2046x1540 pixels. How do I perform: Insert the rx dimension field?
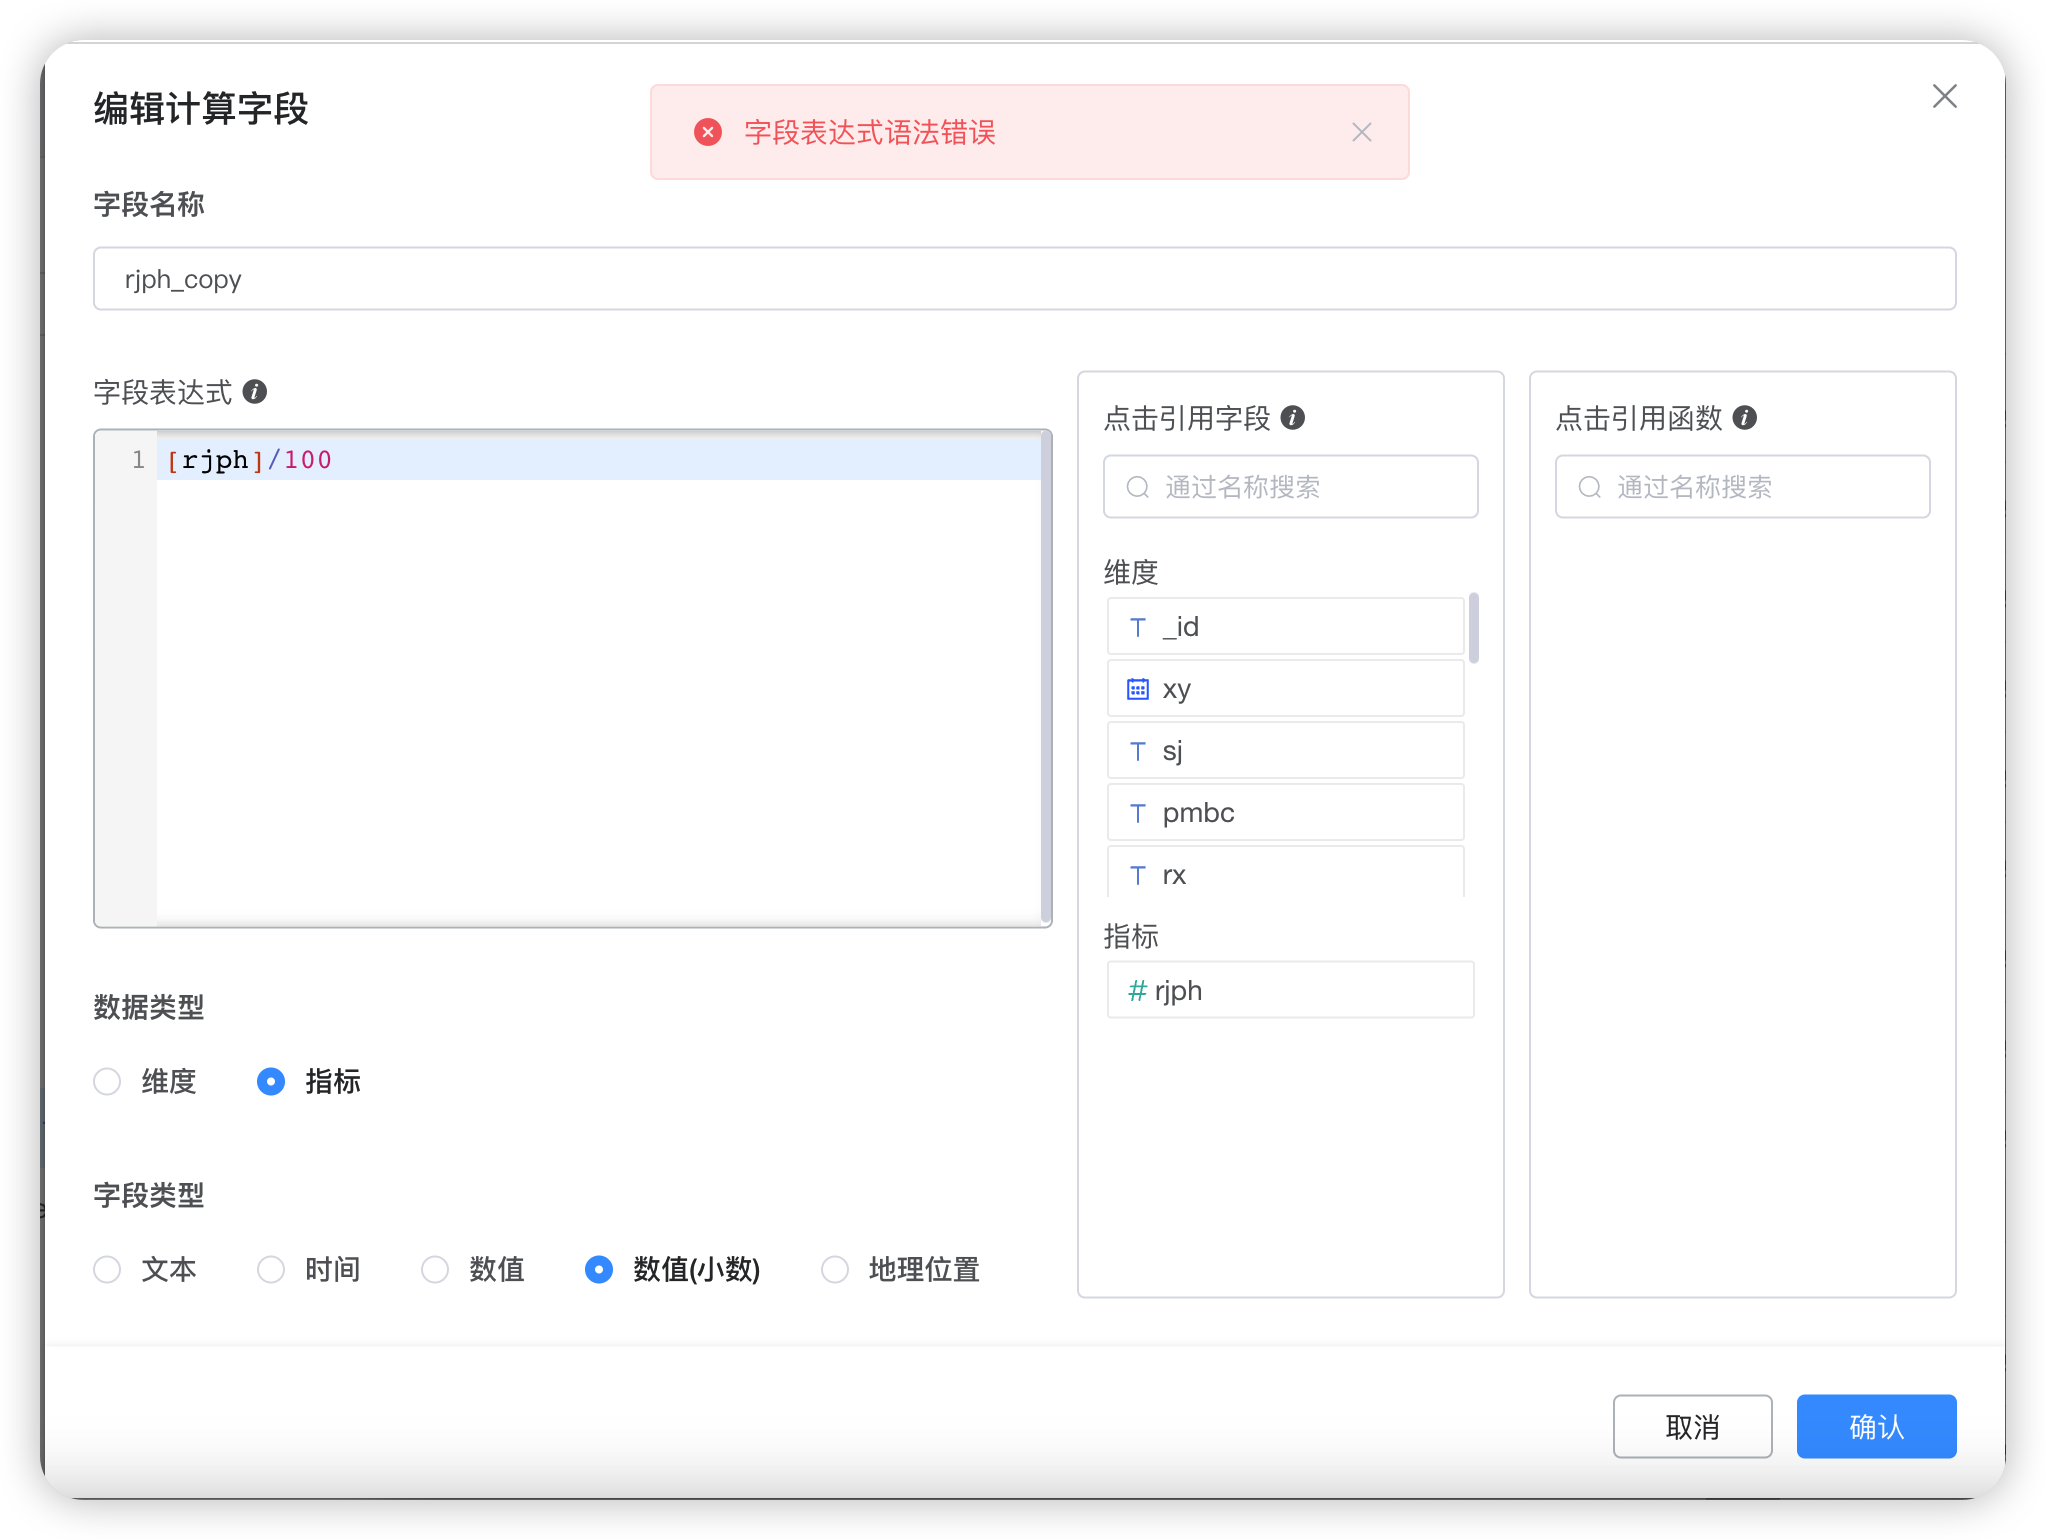tap(1285, 873)
